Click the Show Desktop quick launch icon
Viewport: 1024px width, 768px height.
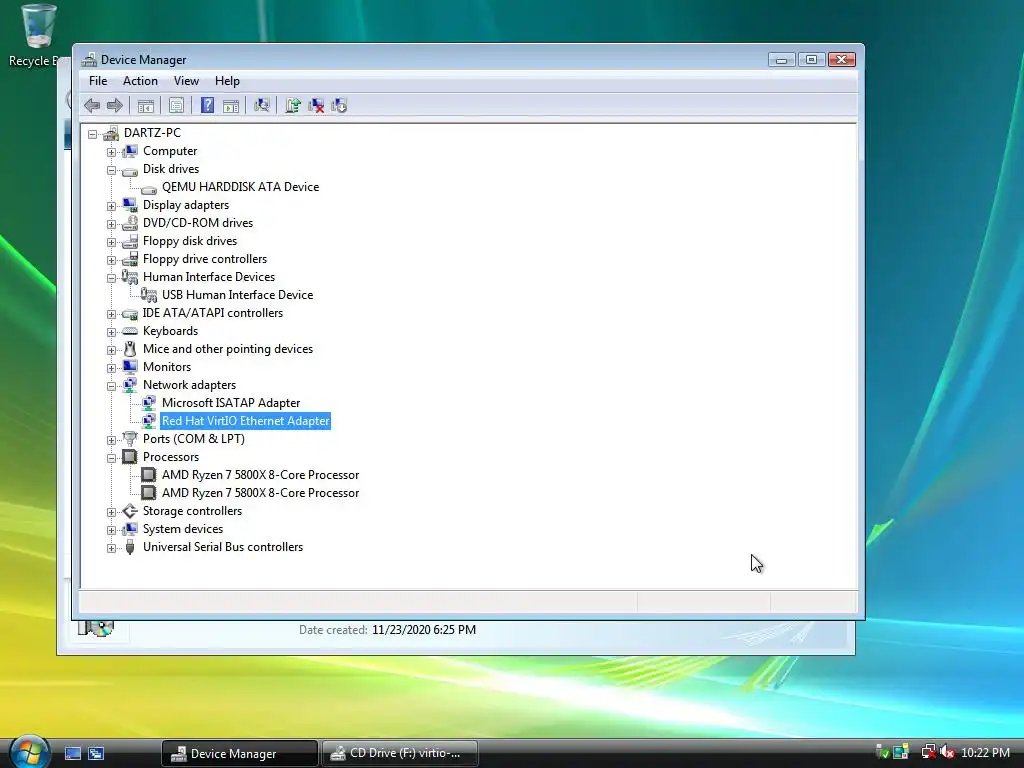click(72, 753)
